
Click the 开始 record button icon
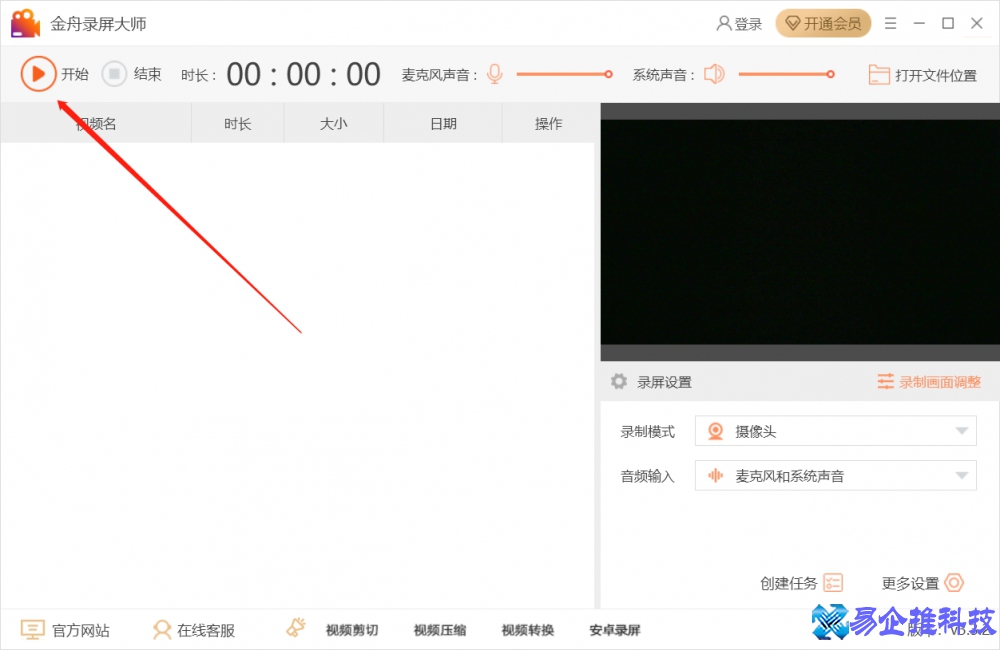click(x=39, y=73)
